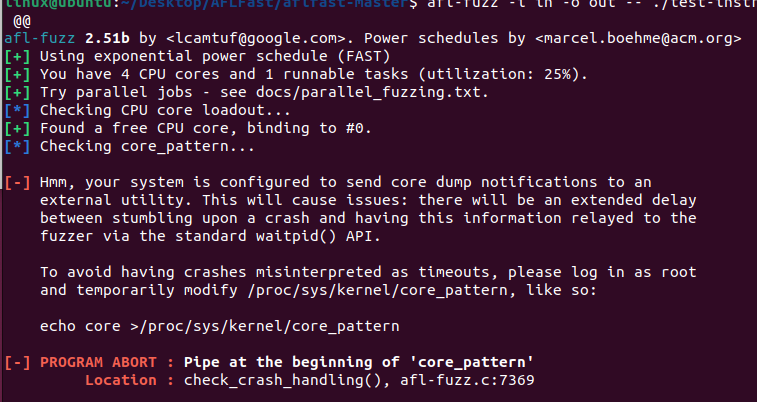The height and width of the screenshot is (402, 757).
Task: Click the lcamtuf@google.com email address
Action: pyautogui.click(x=256, y=39)
